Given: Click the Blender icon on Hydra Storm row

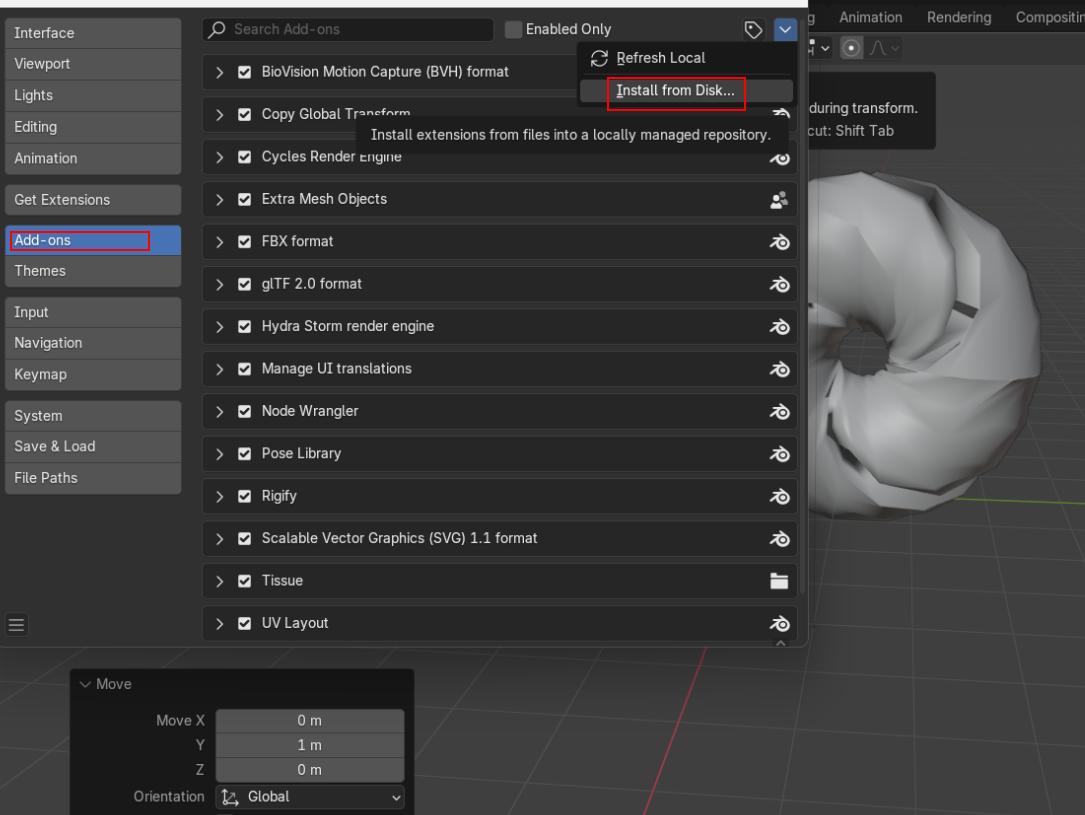Looking at the screenshot, I should pyautogui.click(x=779, y=327).
